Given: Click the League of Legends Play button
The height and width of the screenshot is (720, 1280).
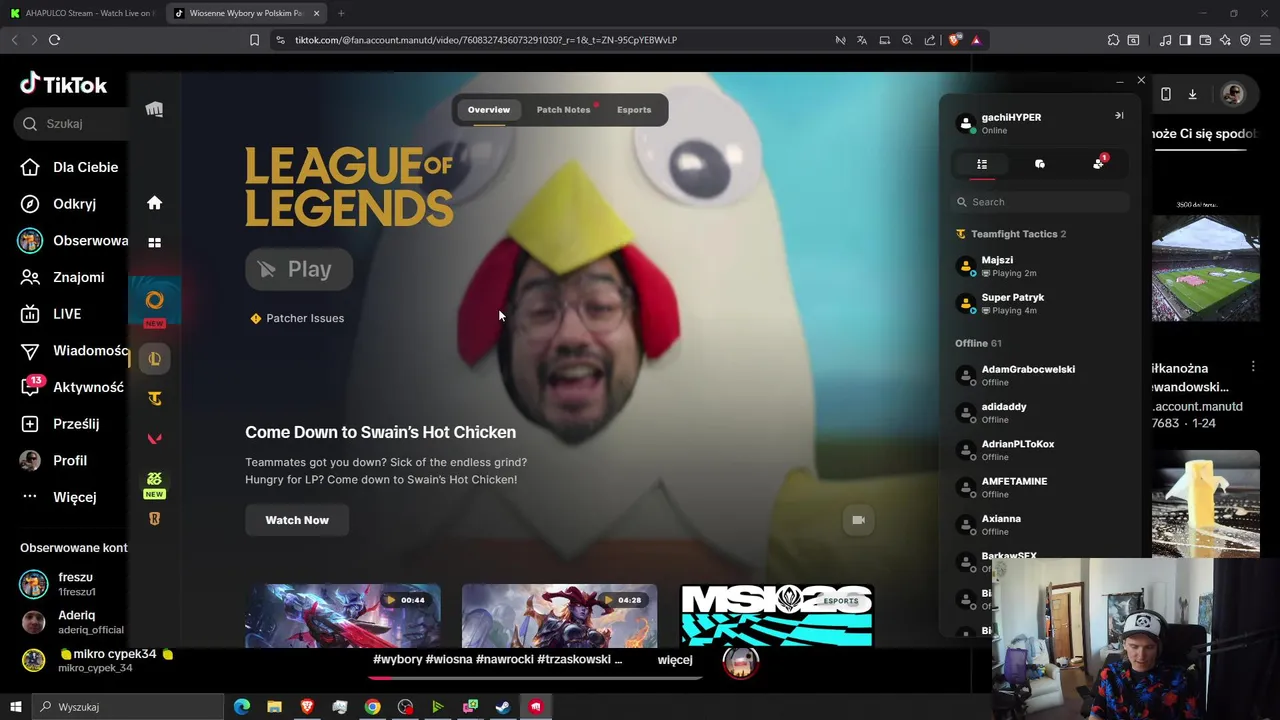Looking at the screenshot, I should point(298,269).
